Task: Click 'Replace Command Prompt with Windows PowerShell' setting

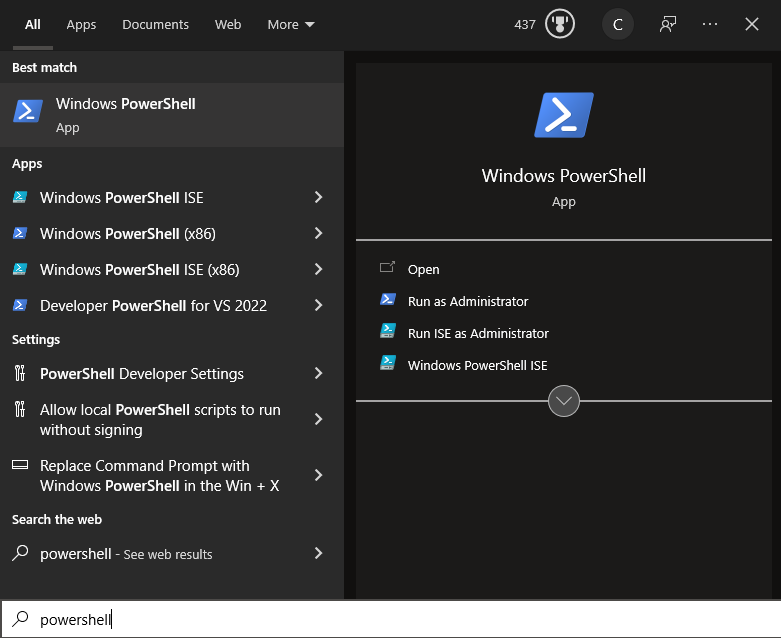Action: pyautogui.click(x=159, y=475)
